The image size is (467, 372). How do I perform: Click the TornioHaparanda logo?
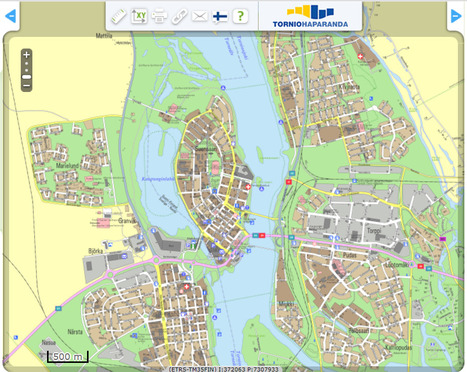(310, 16)
